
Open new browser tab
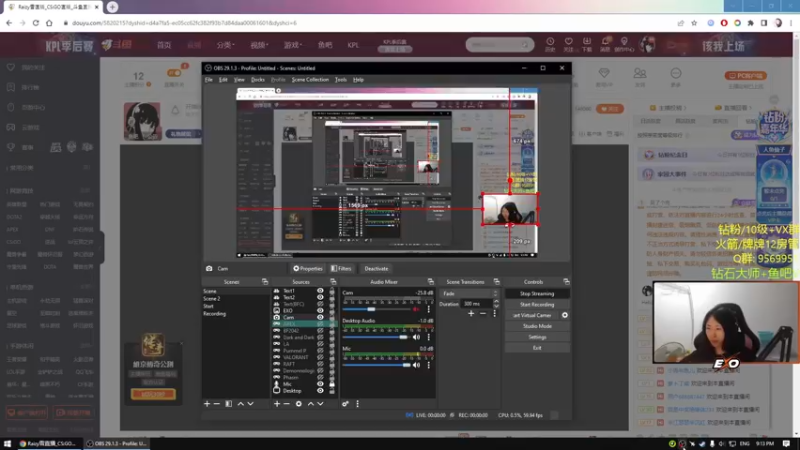[x=112, y=7]
